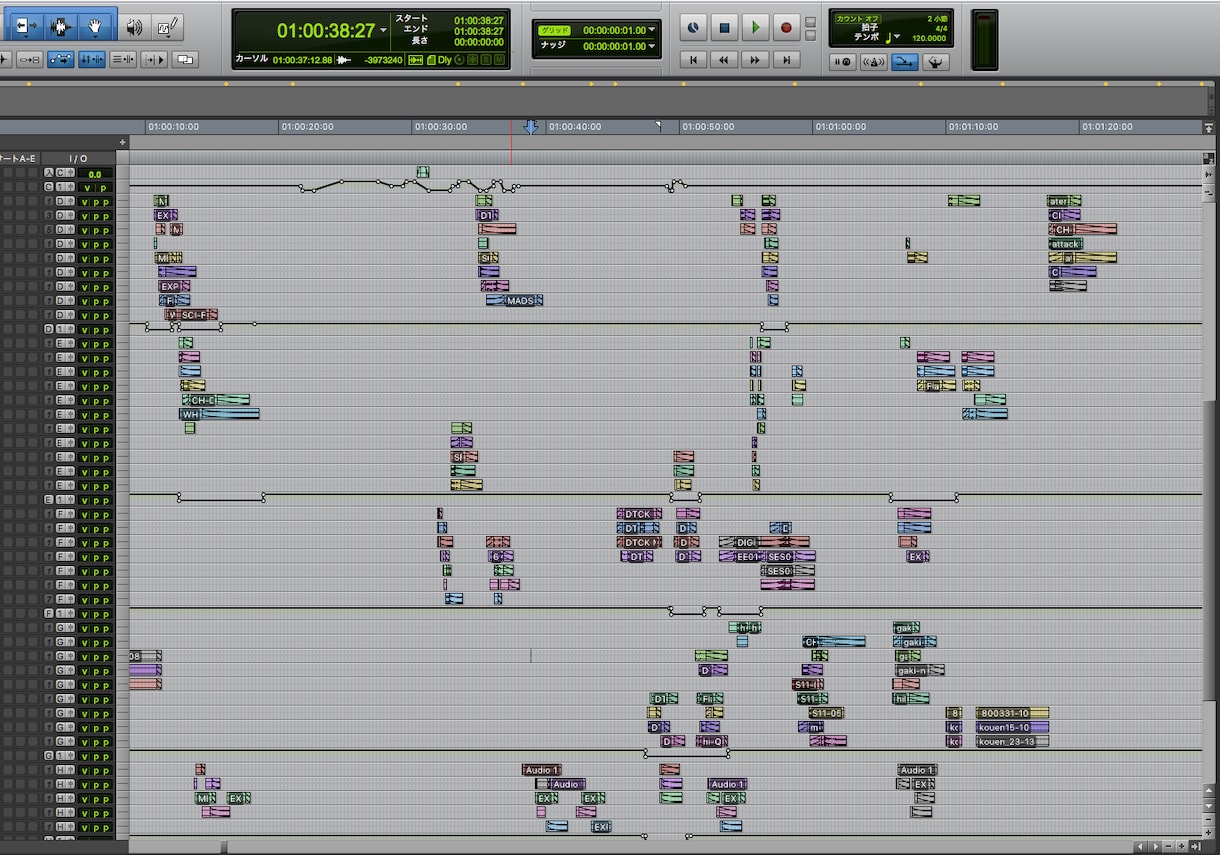Click the Online sync clock button
This screenshot has width=1220, height=855.
(x=693, y=28)
